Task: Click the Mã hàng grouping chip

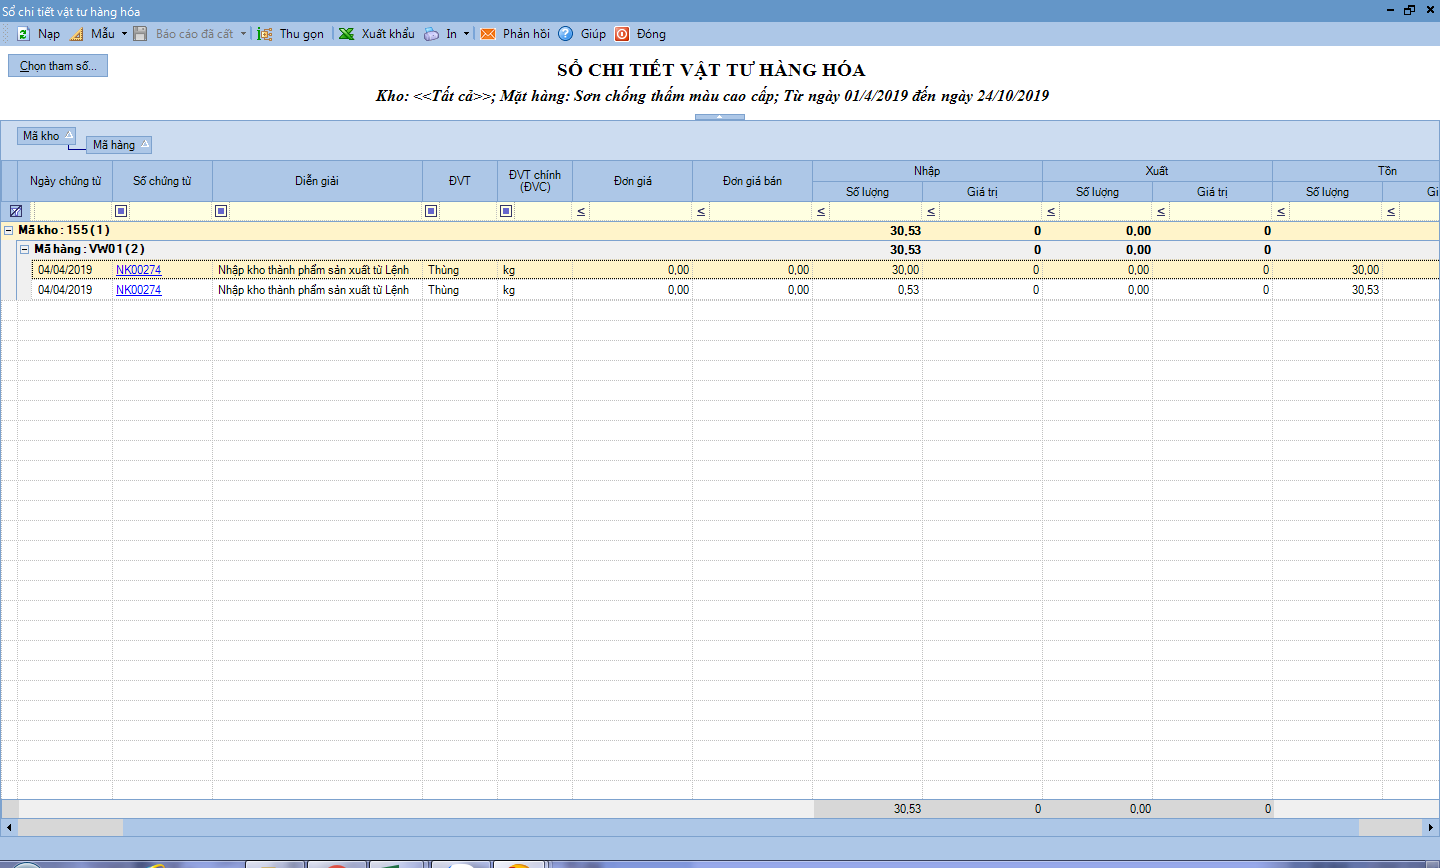Action: pyautogui.click(x=119, y=145)
